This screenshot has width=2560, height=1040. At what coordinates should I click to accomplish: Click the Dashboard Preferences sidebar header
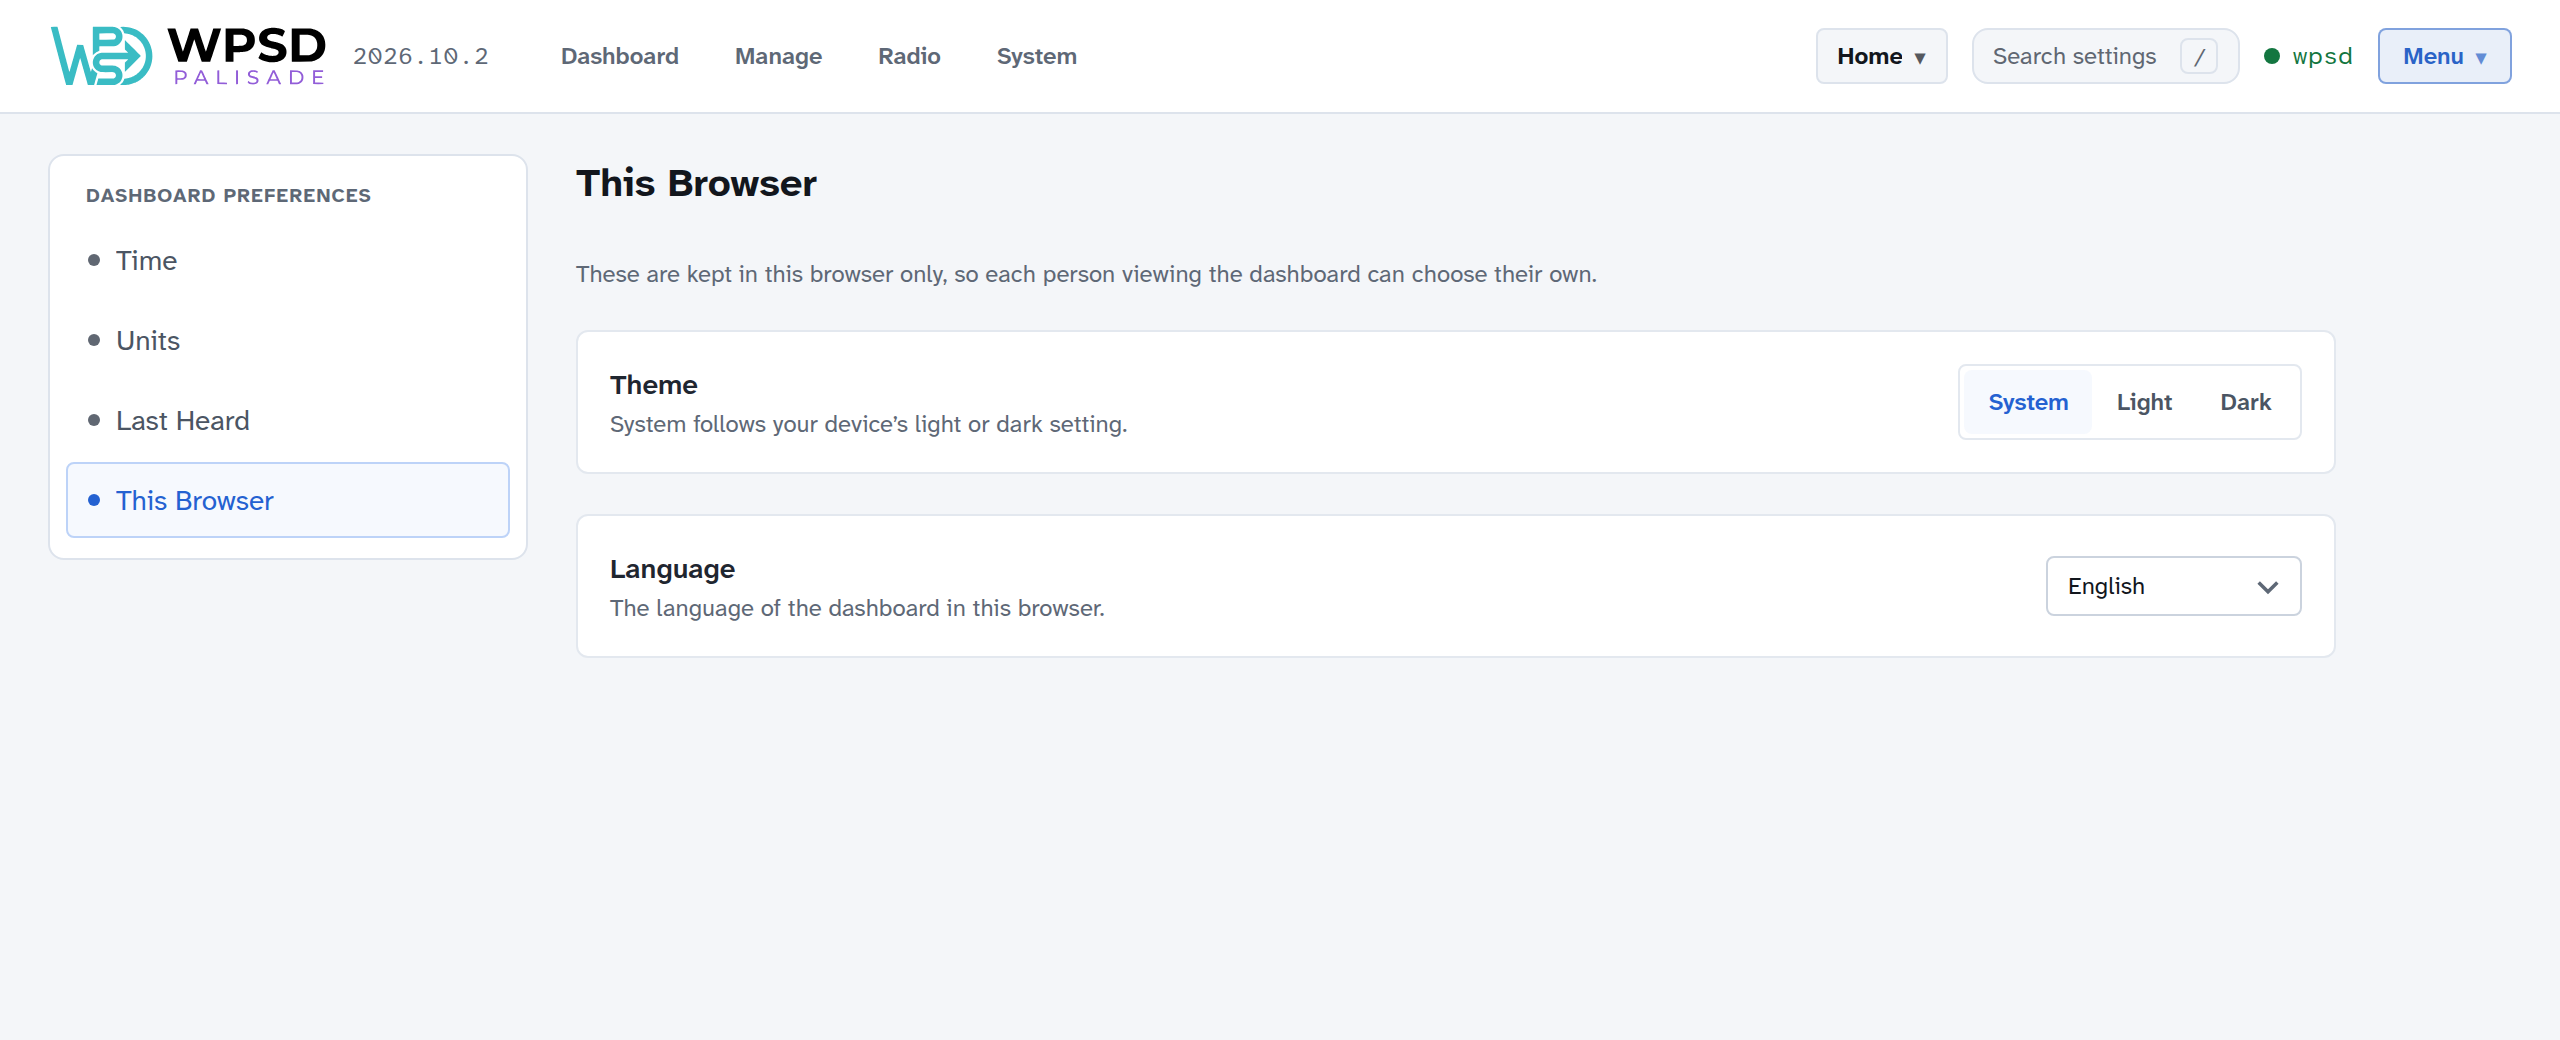point(228,195)
